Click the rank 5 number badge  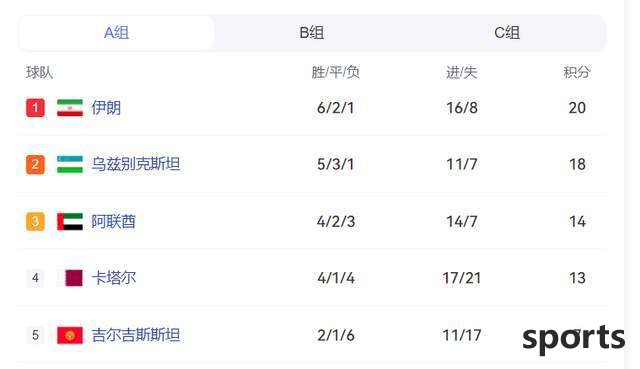36,335
